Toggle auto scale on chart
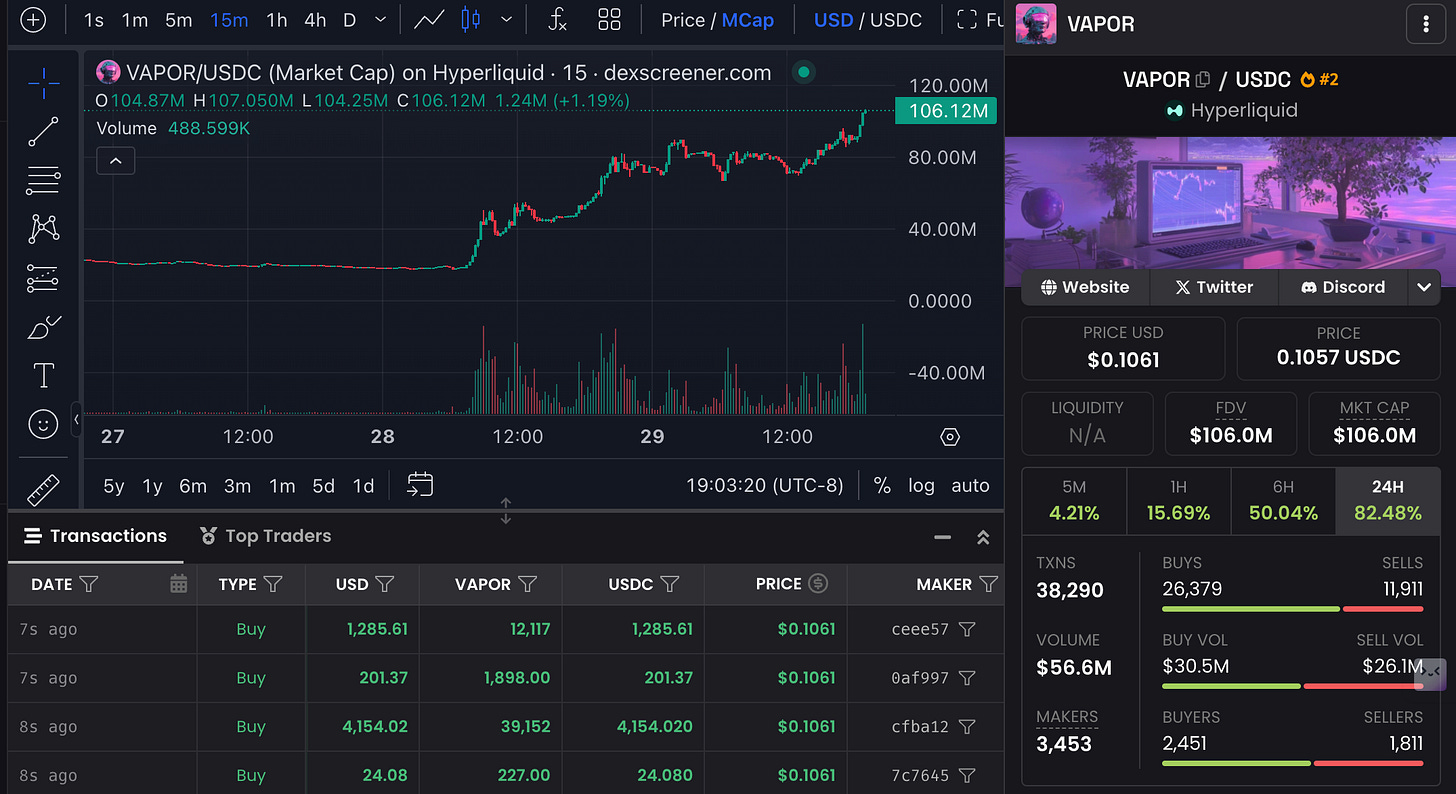 (x=970, y=486)
